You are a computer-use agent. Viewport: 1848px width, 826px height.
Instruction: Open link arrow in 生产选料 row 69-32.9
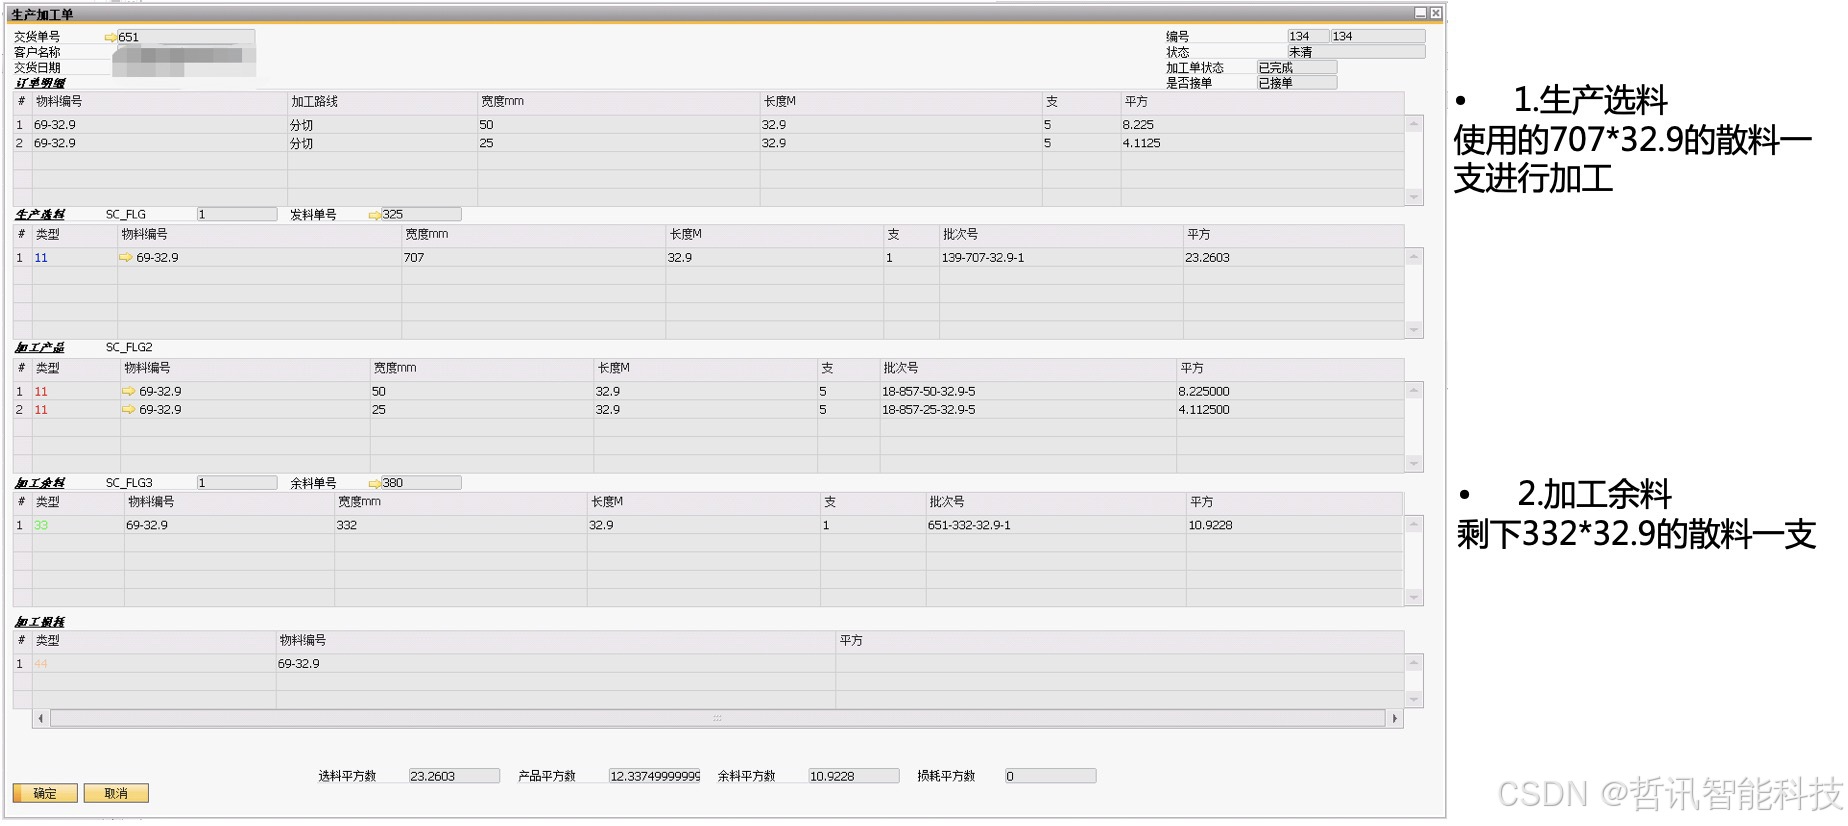coord(126,258)
